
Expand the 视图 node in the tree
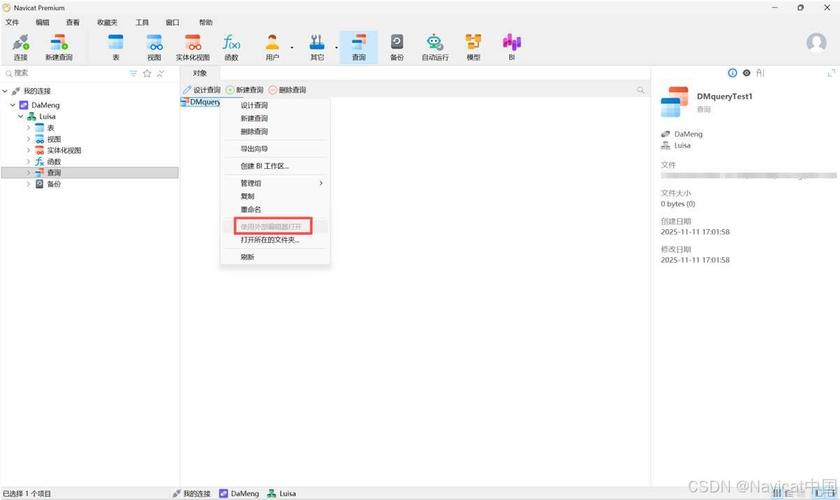(x=28, y=139)
